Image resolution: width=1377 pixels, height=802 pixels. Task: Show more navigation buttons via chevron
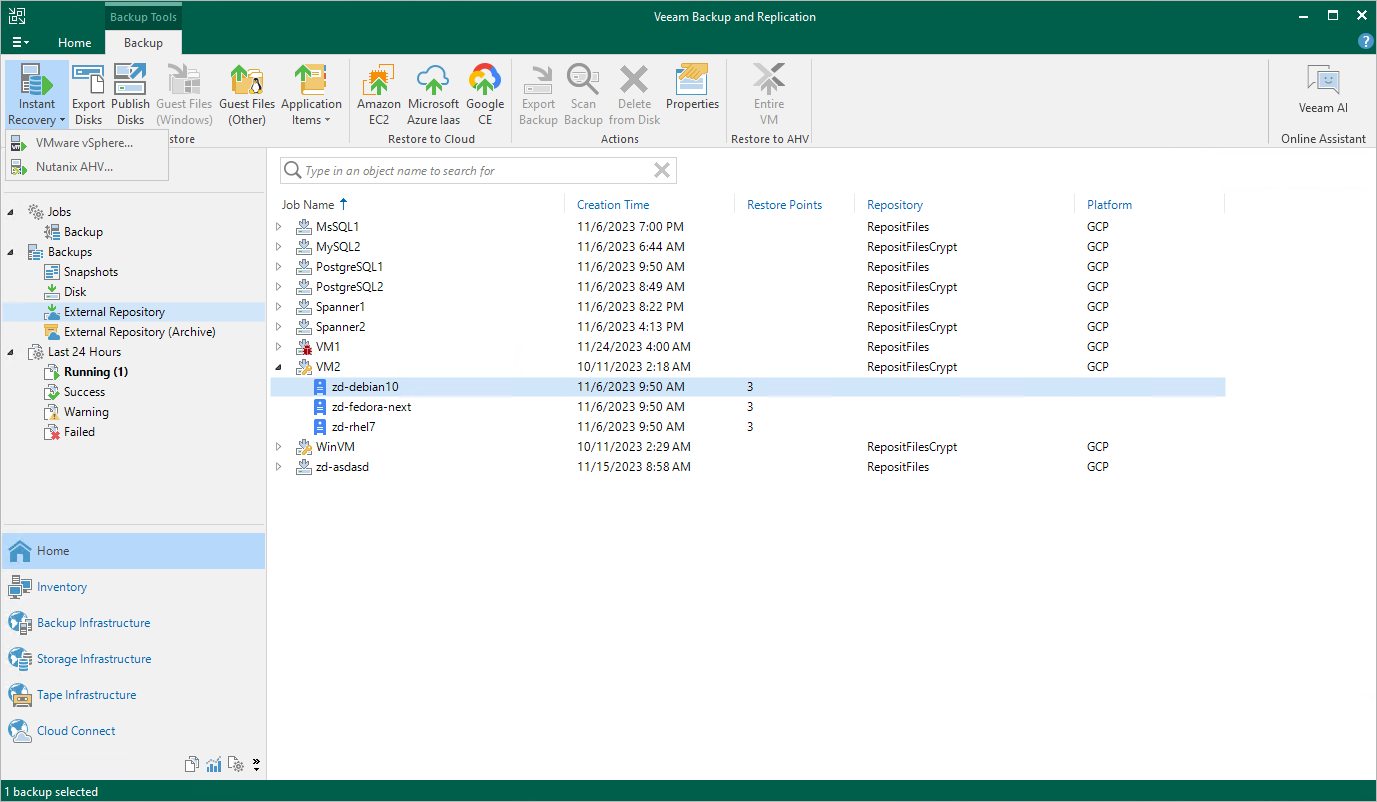(x=256, y=765)
